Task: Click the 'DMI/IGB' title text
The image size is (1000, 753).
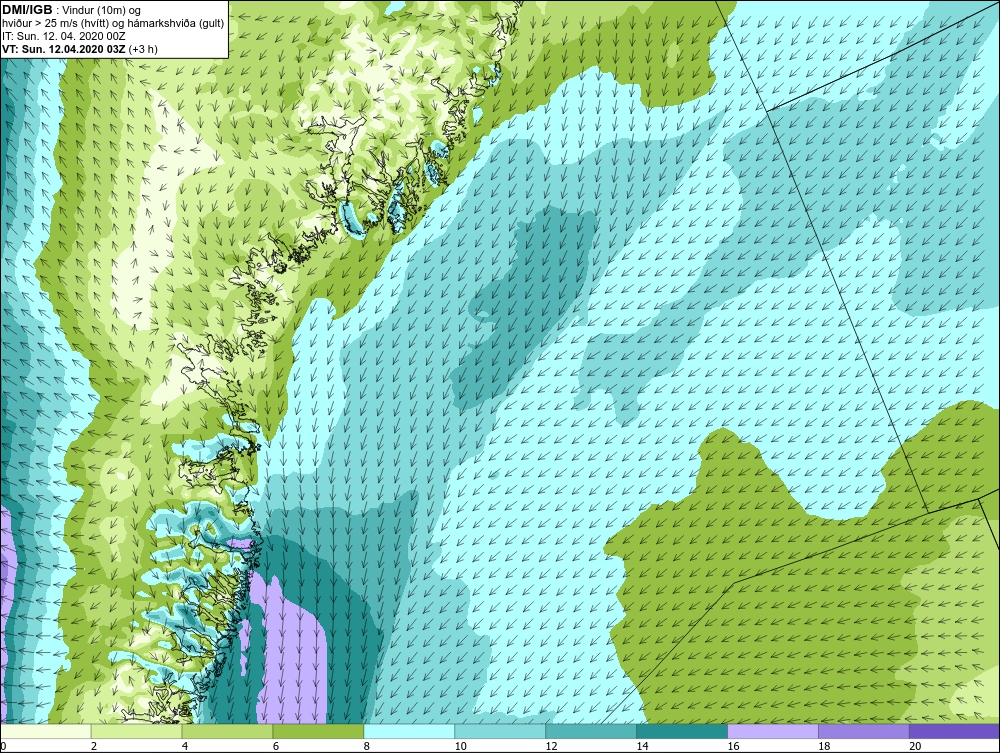Action: coord(27,10)
